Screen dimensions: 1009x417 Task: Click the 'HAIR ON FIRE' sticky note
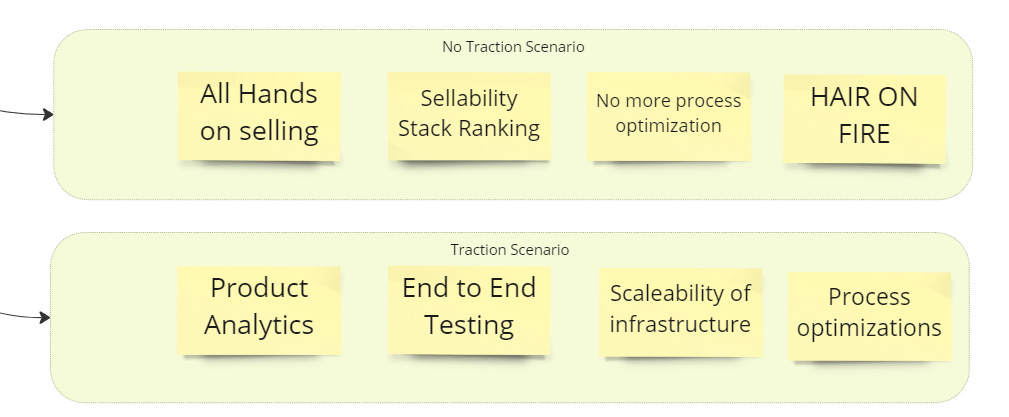click(865, 118)
